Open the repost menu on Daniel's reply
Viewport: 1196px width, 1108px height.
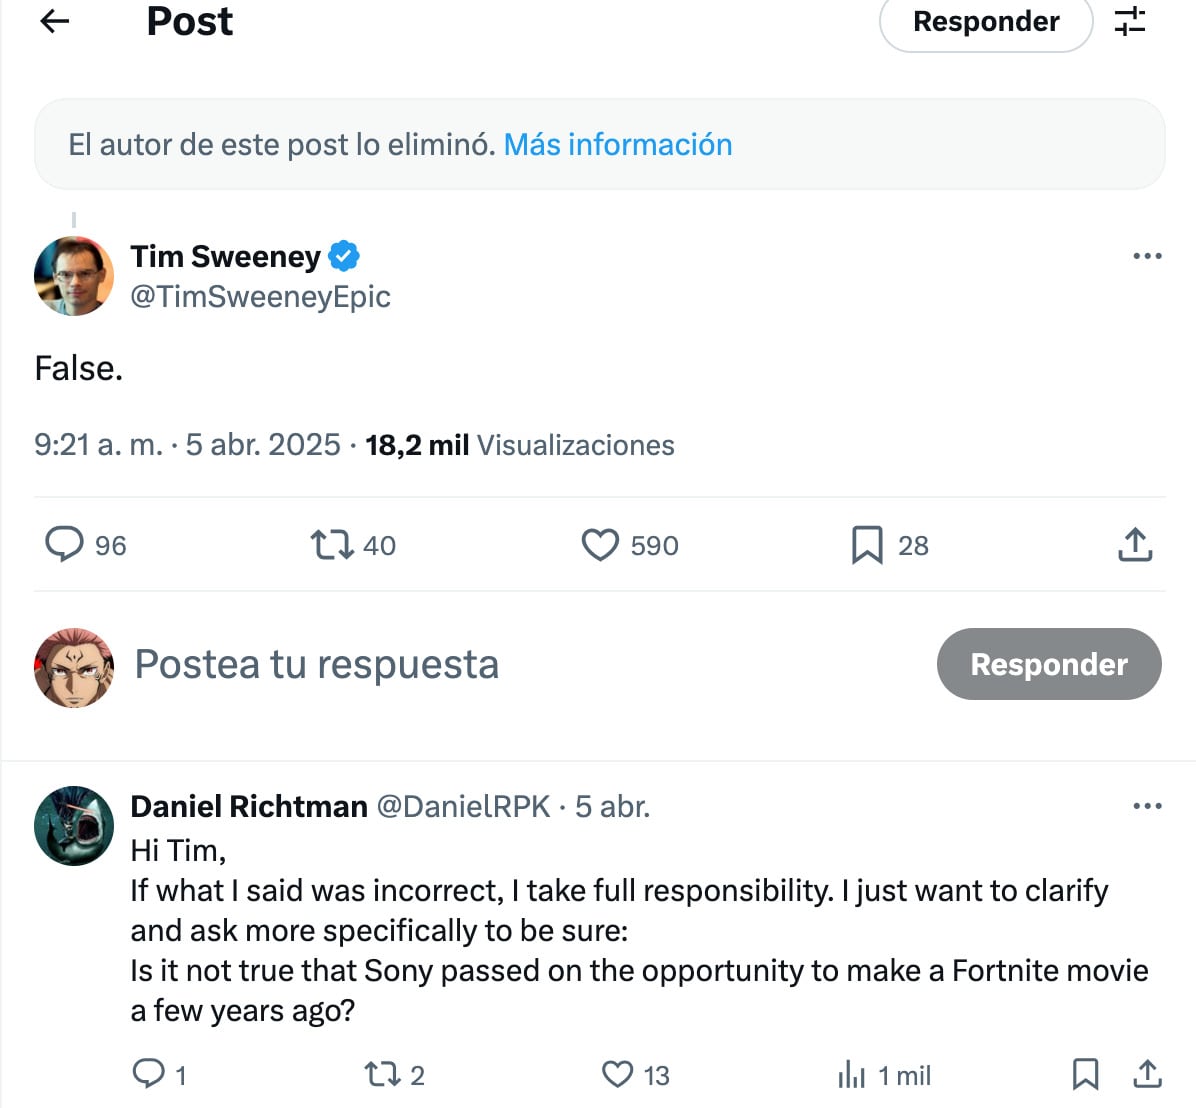382,1075
